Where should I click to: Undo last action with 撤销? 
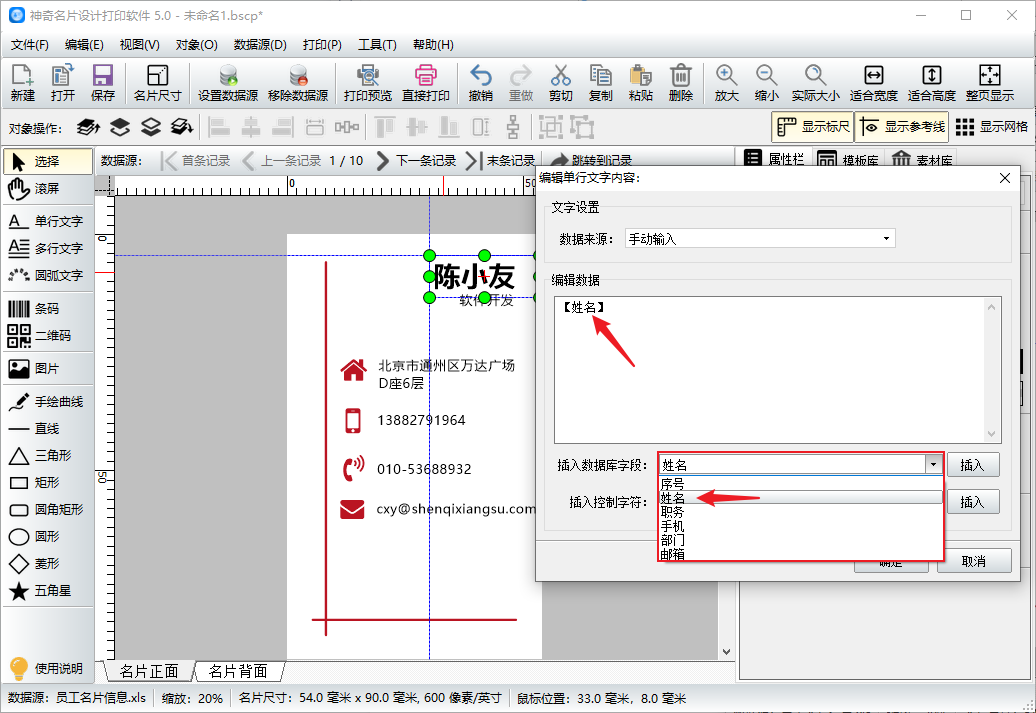point(480,83)
